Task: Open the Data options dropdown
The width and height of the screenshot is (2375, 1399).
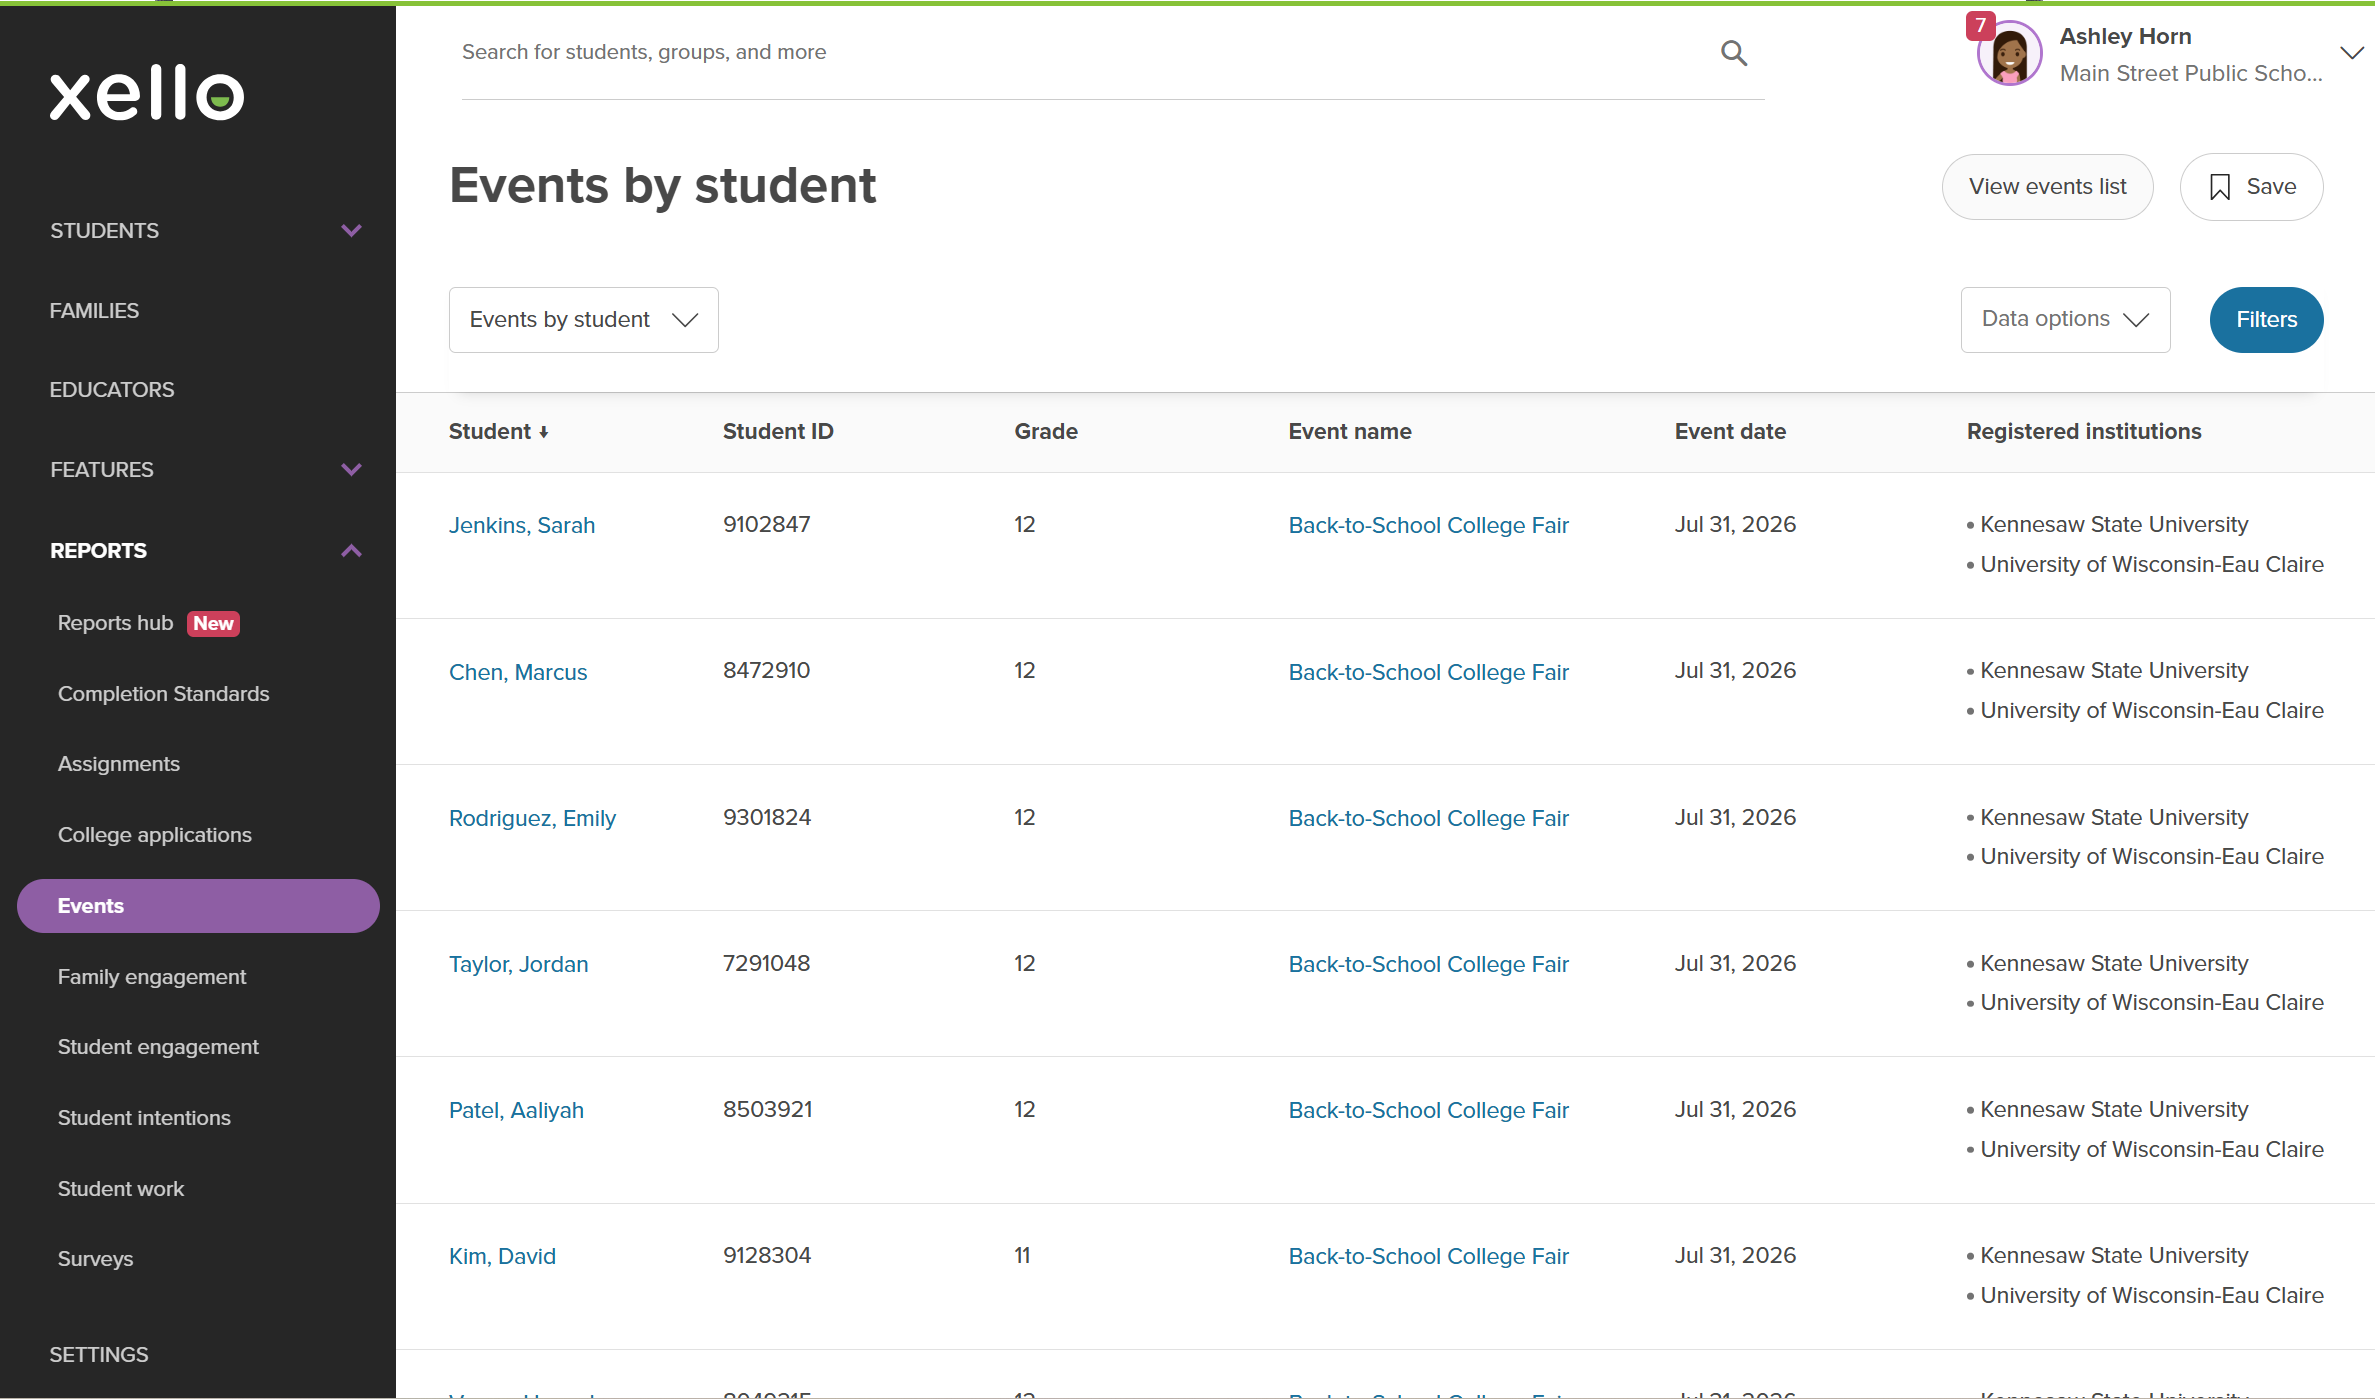Action: [x=2065, y=319]
